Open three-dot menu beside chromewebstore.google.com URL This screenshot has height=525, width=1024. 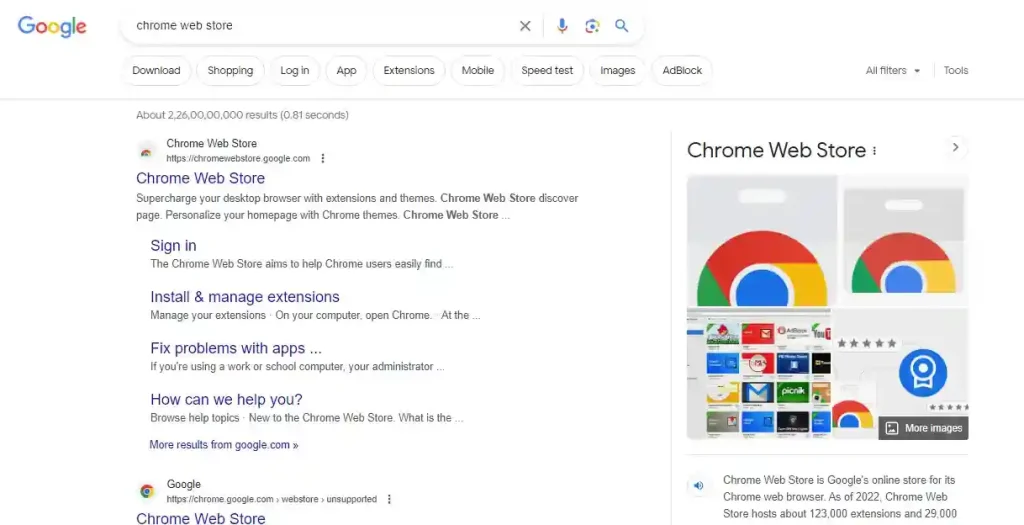(323, 159)
